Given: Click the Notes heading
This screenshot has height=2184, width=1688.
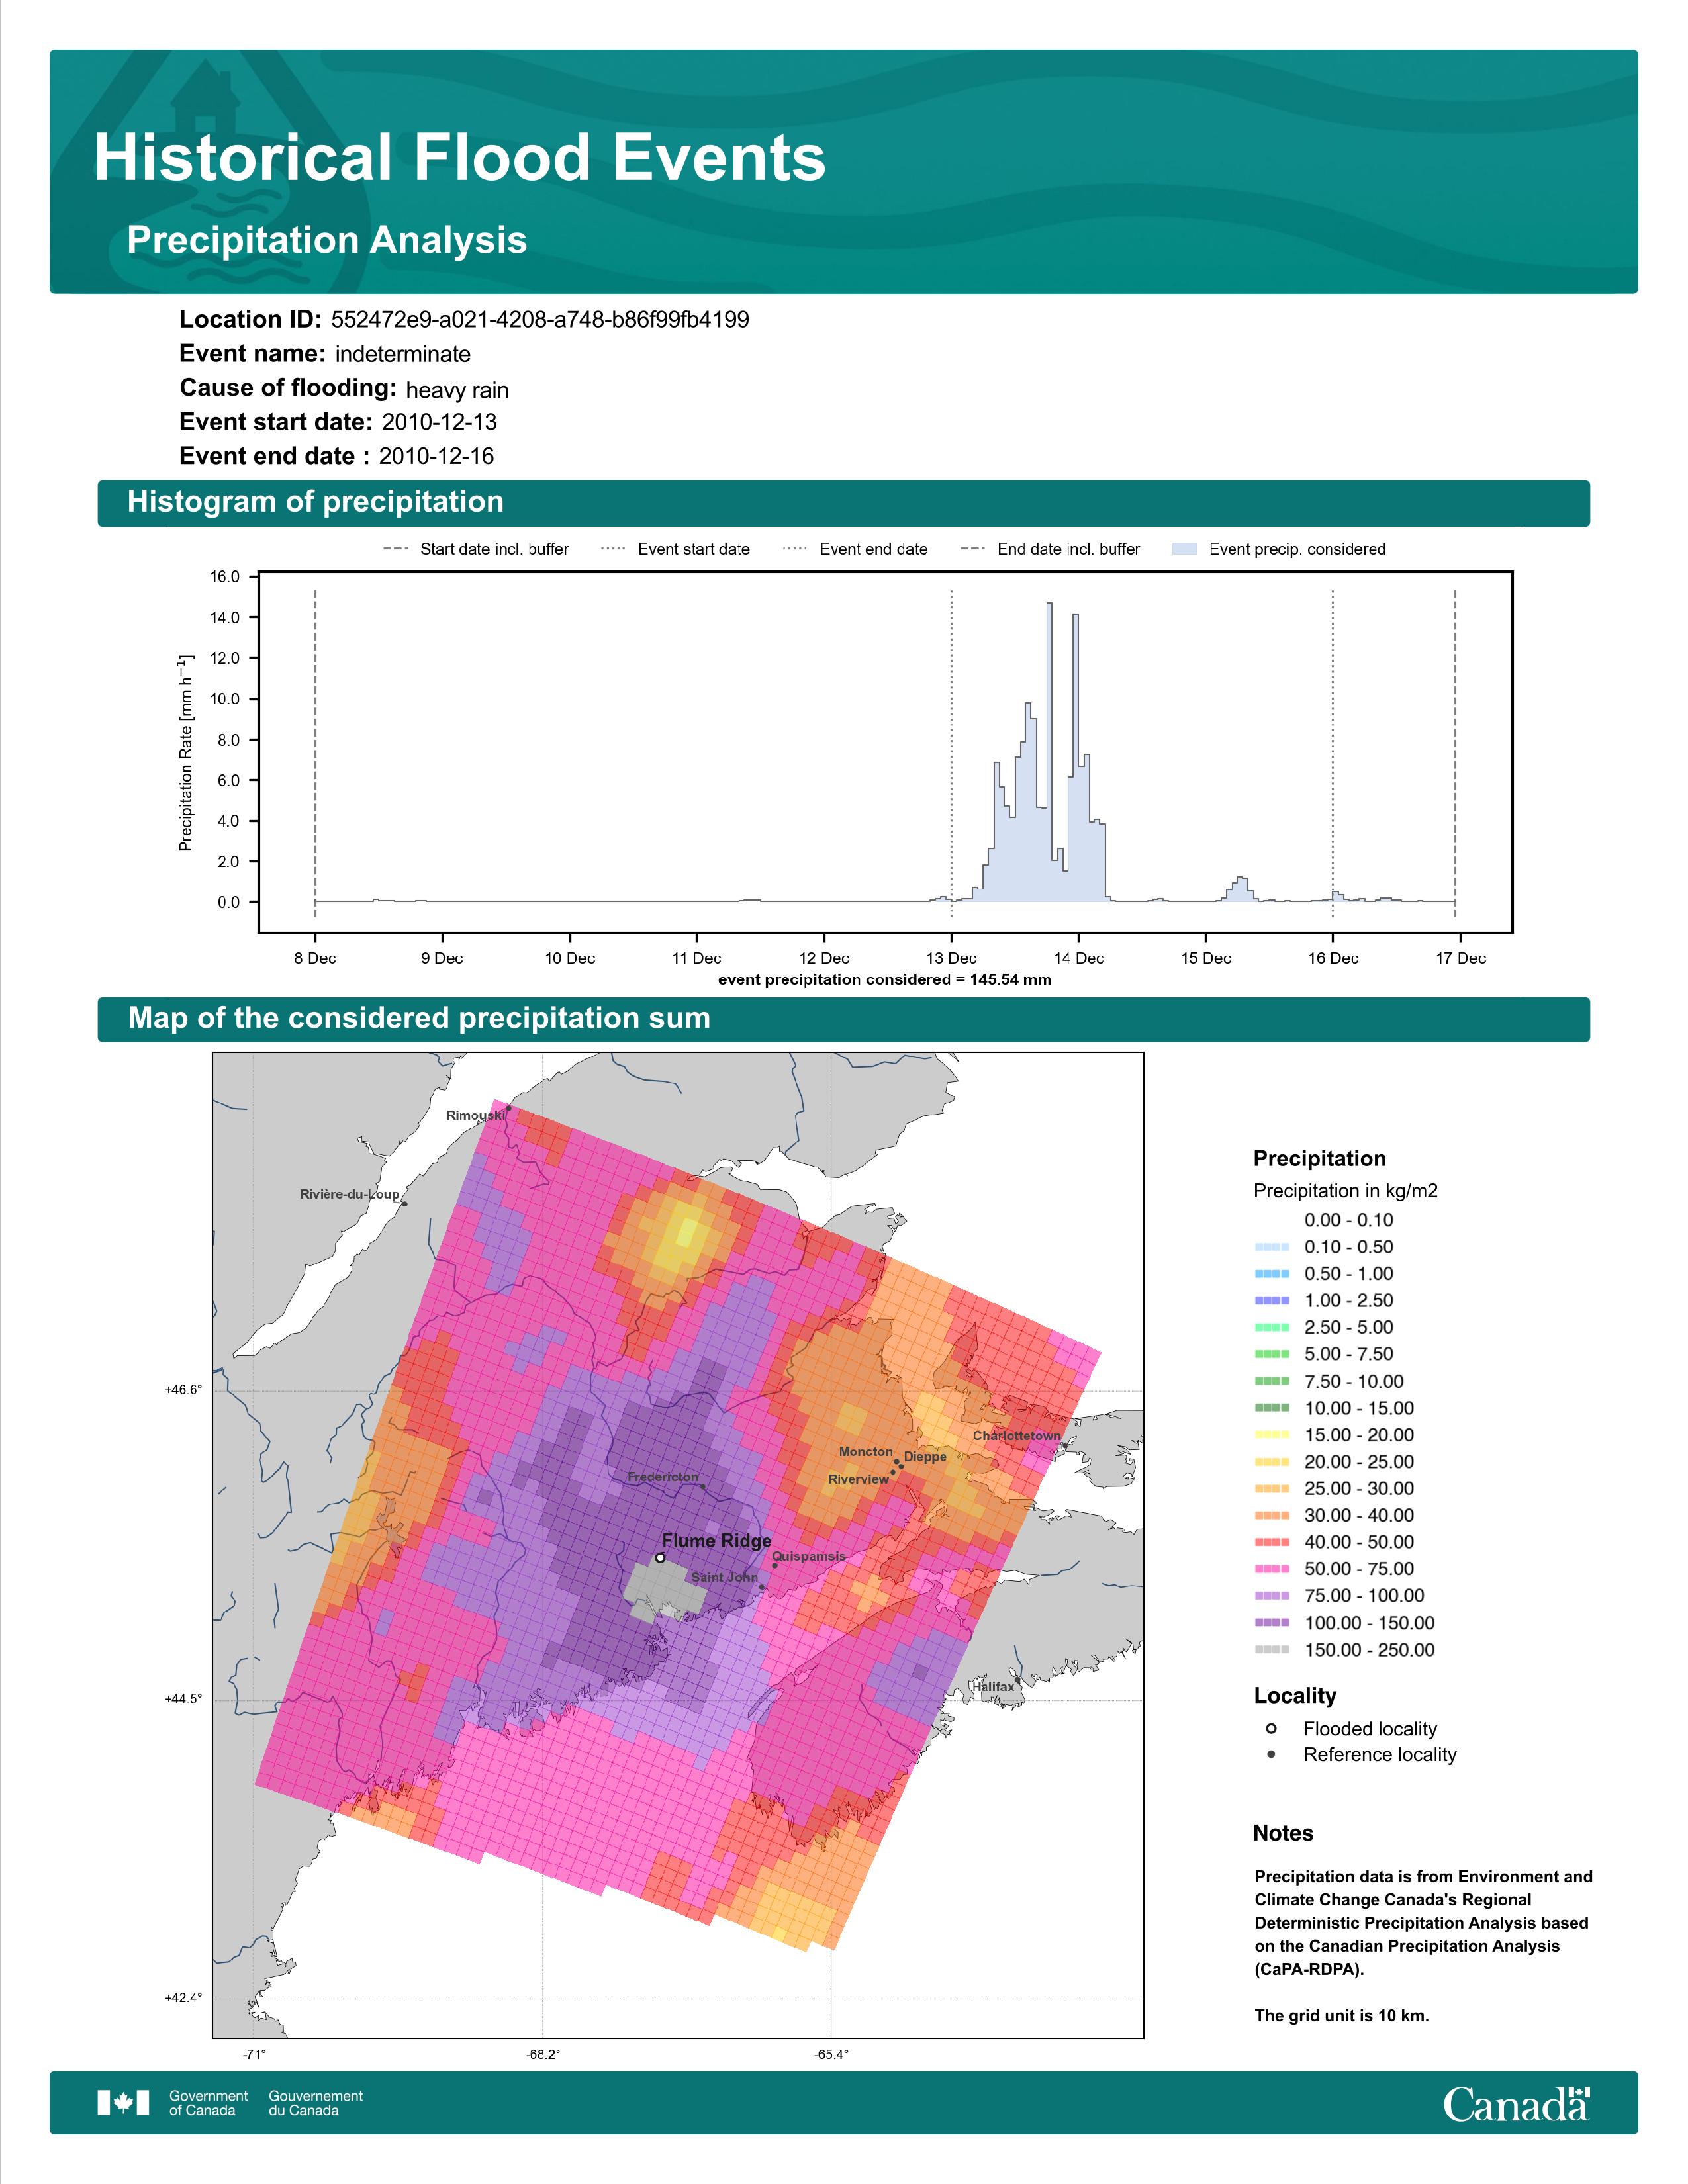Looking at the screenshot, I should (x=1283, y=1833).
